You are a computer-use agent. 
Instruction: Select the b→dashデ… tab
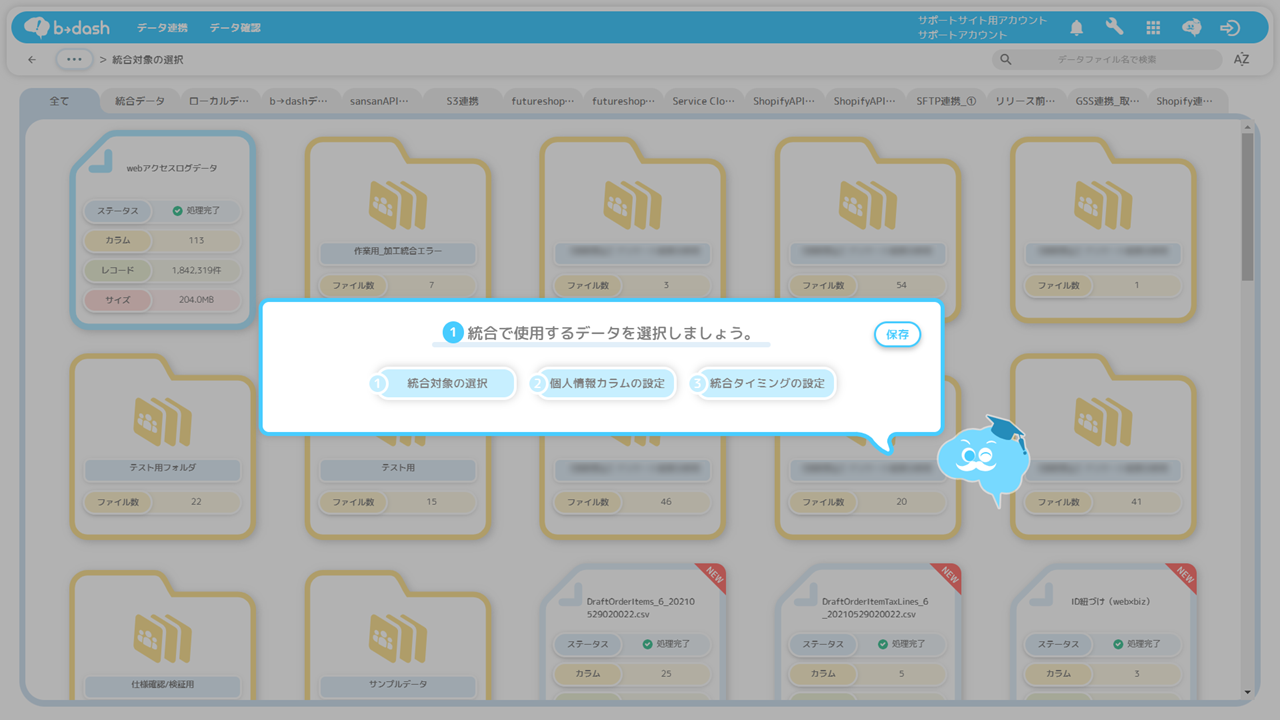point(298,101)
